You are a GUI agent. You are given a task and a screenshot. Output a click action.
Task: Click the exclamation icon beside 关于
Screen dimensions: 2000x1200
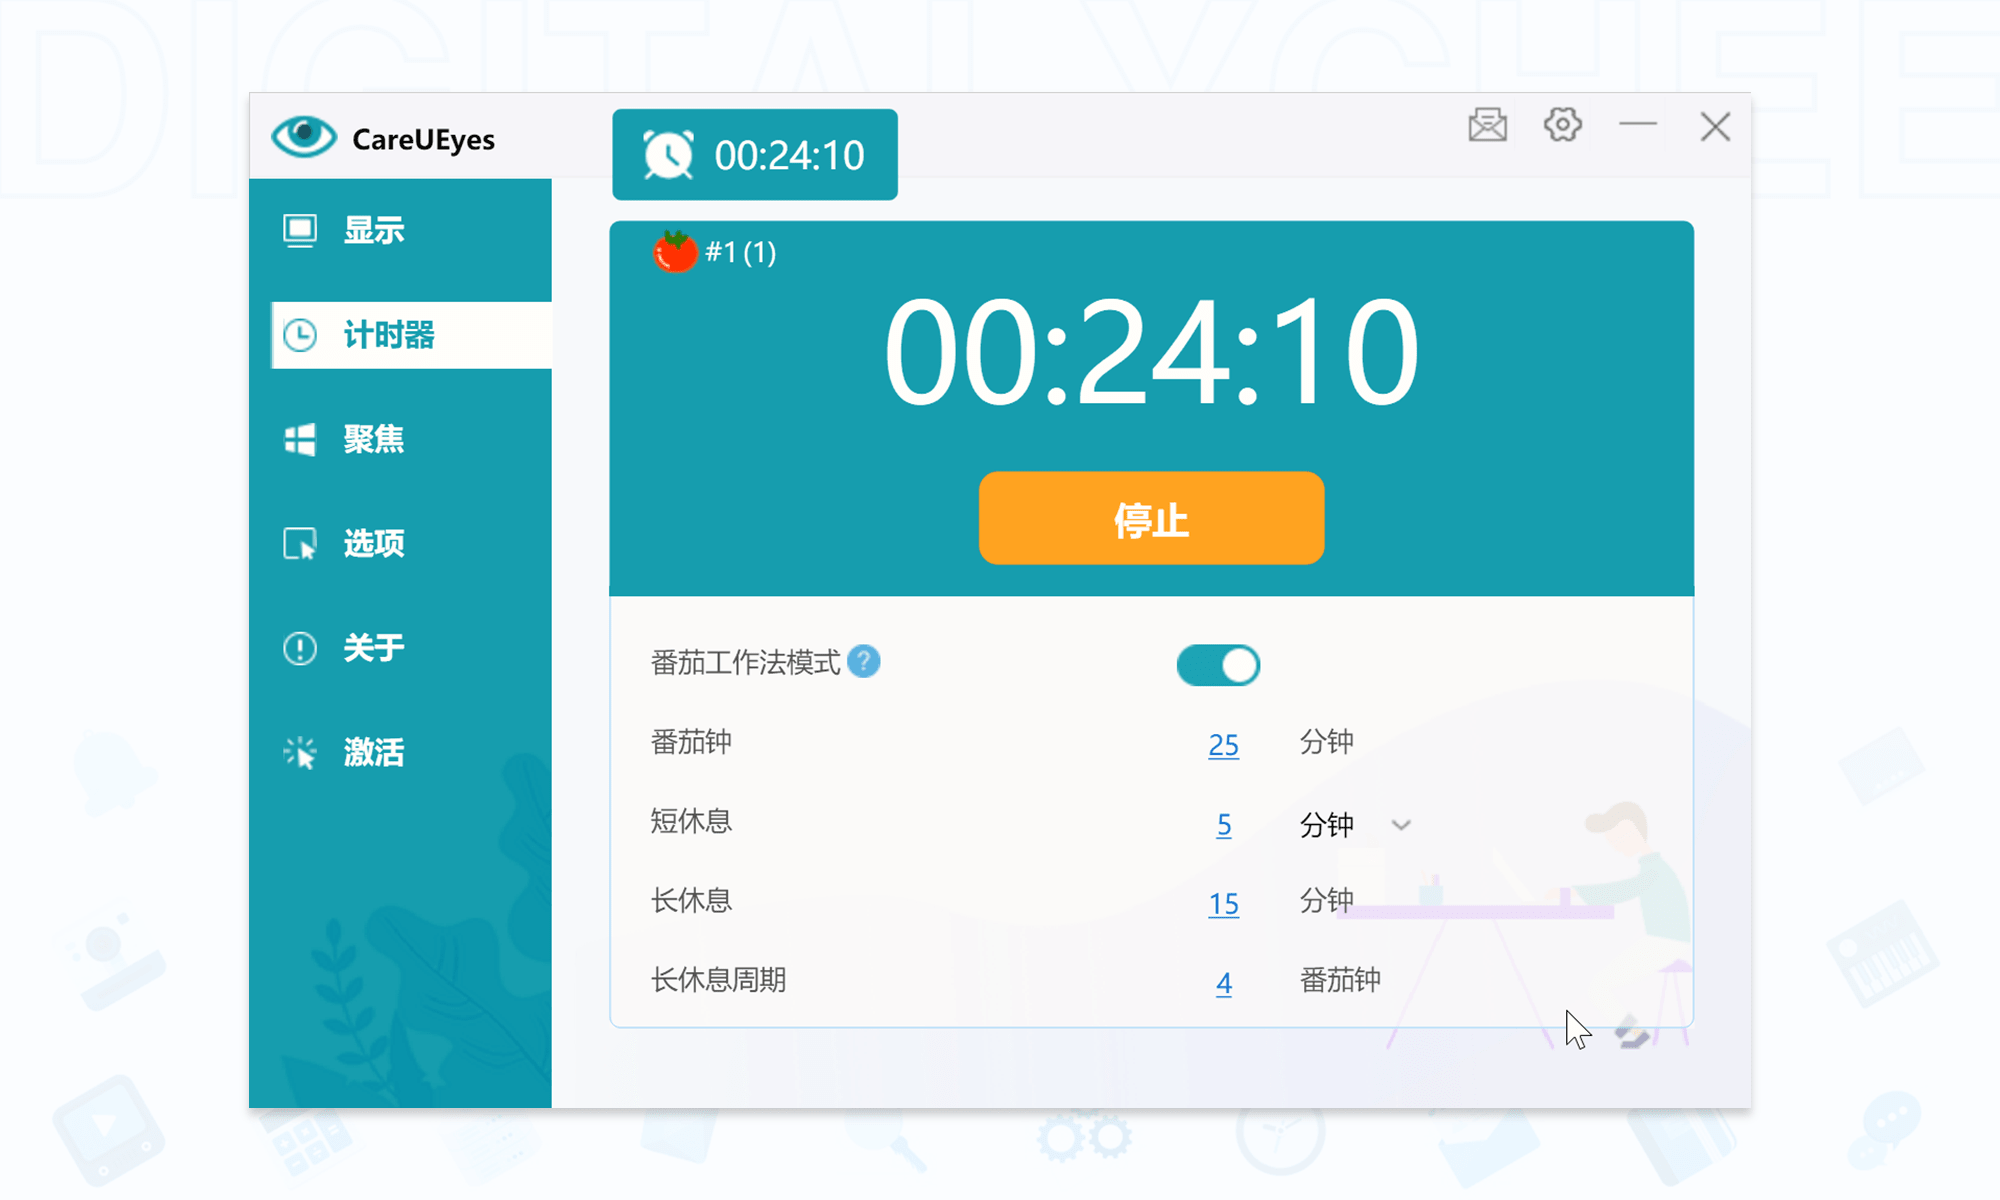[300, 648]
